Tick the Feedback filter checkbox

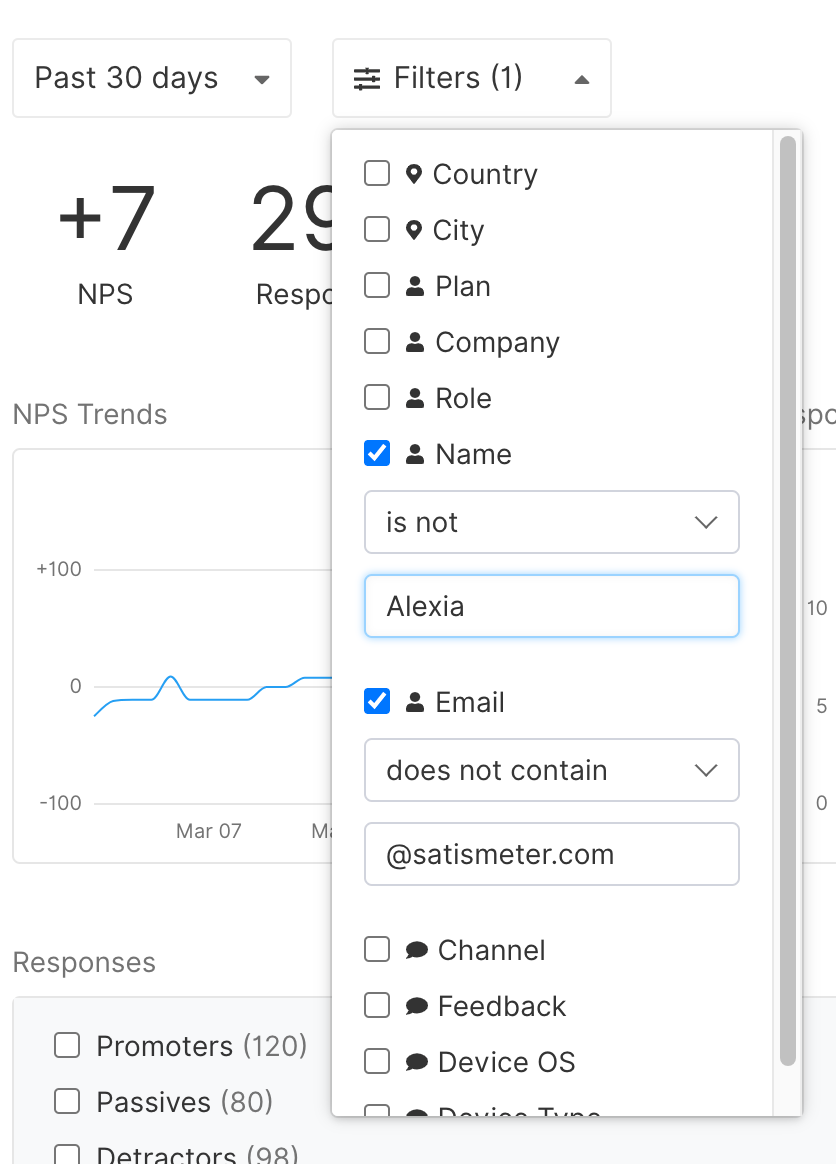point(377,1005)
